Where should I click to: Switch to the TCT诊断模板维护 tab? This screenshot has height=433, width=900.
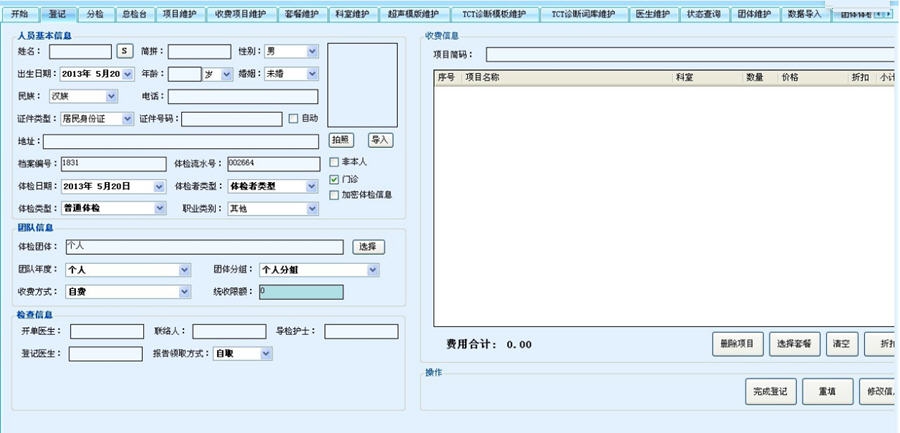point(494,14)
